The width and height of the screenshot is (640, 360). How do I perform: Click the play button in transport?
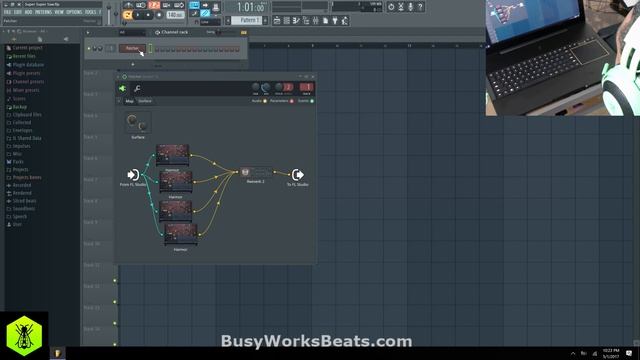(138, 15)
